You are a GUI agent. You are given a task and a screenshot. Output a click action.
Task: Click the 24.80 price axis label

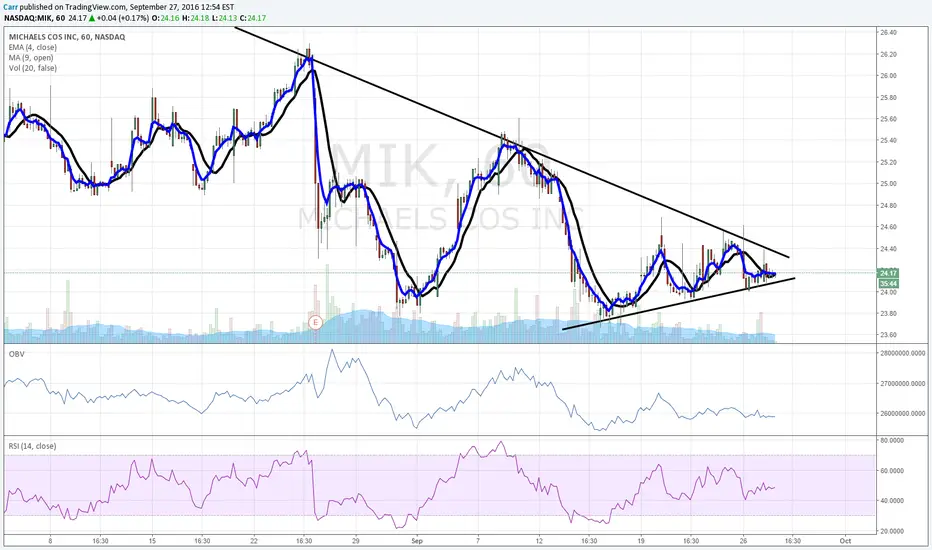pyautogui.click(x=888, y=206)
